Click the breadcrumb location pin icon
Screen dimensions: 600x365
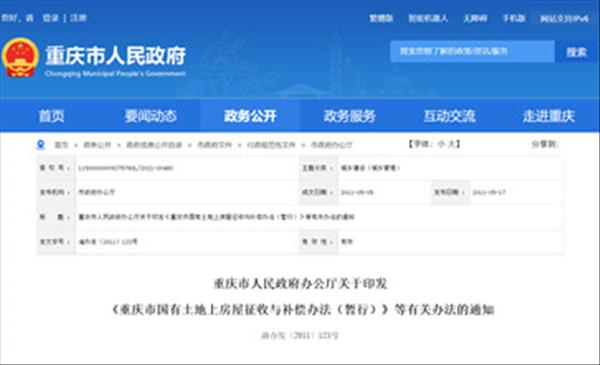[41, 145]
